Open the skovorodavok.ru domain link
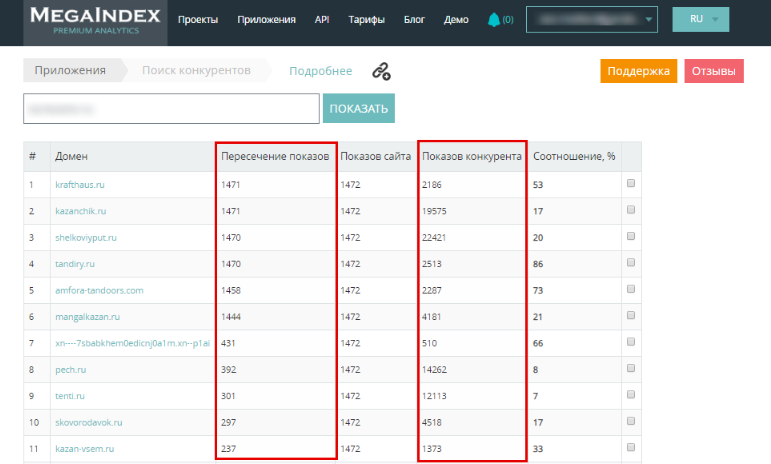 [x=89, y=423]
